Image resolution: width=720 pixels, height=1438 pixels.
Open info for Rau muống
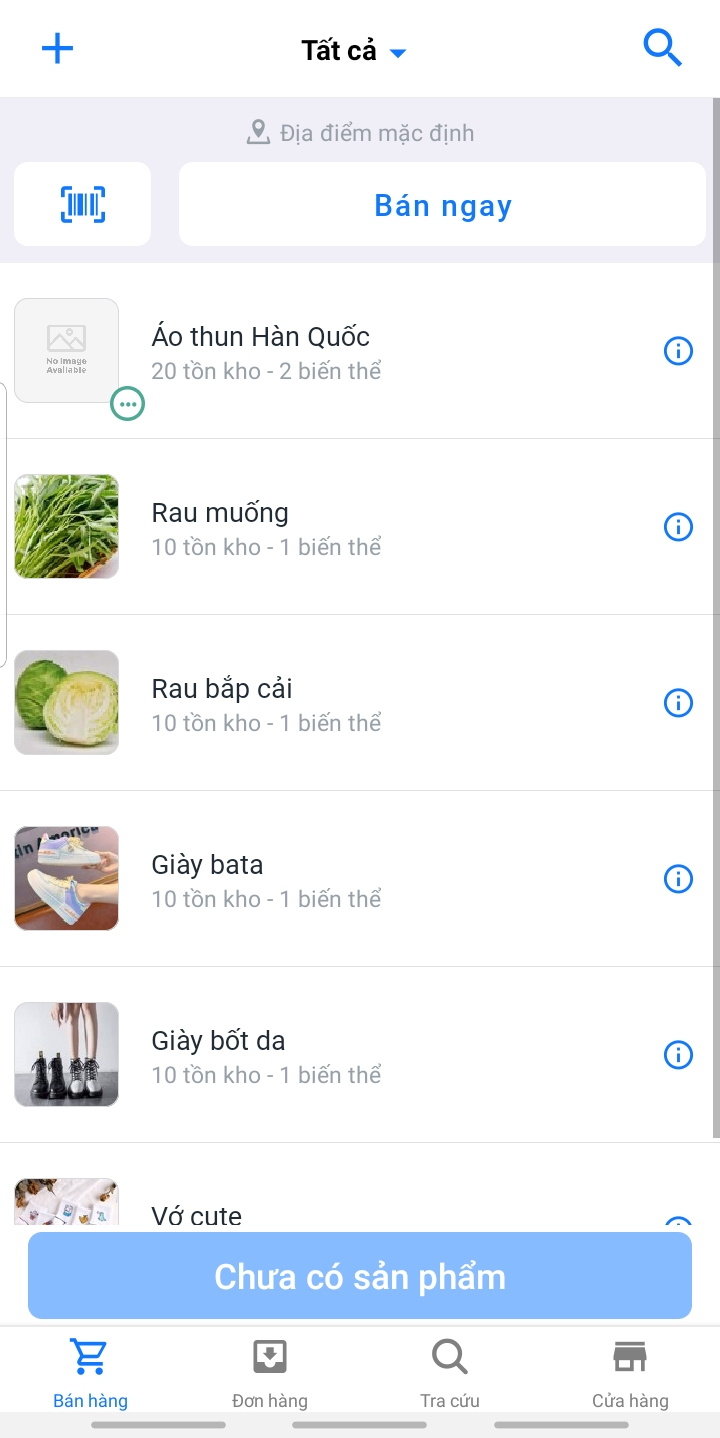[x=678, y=527]
